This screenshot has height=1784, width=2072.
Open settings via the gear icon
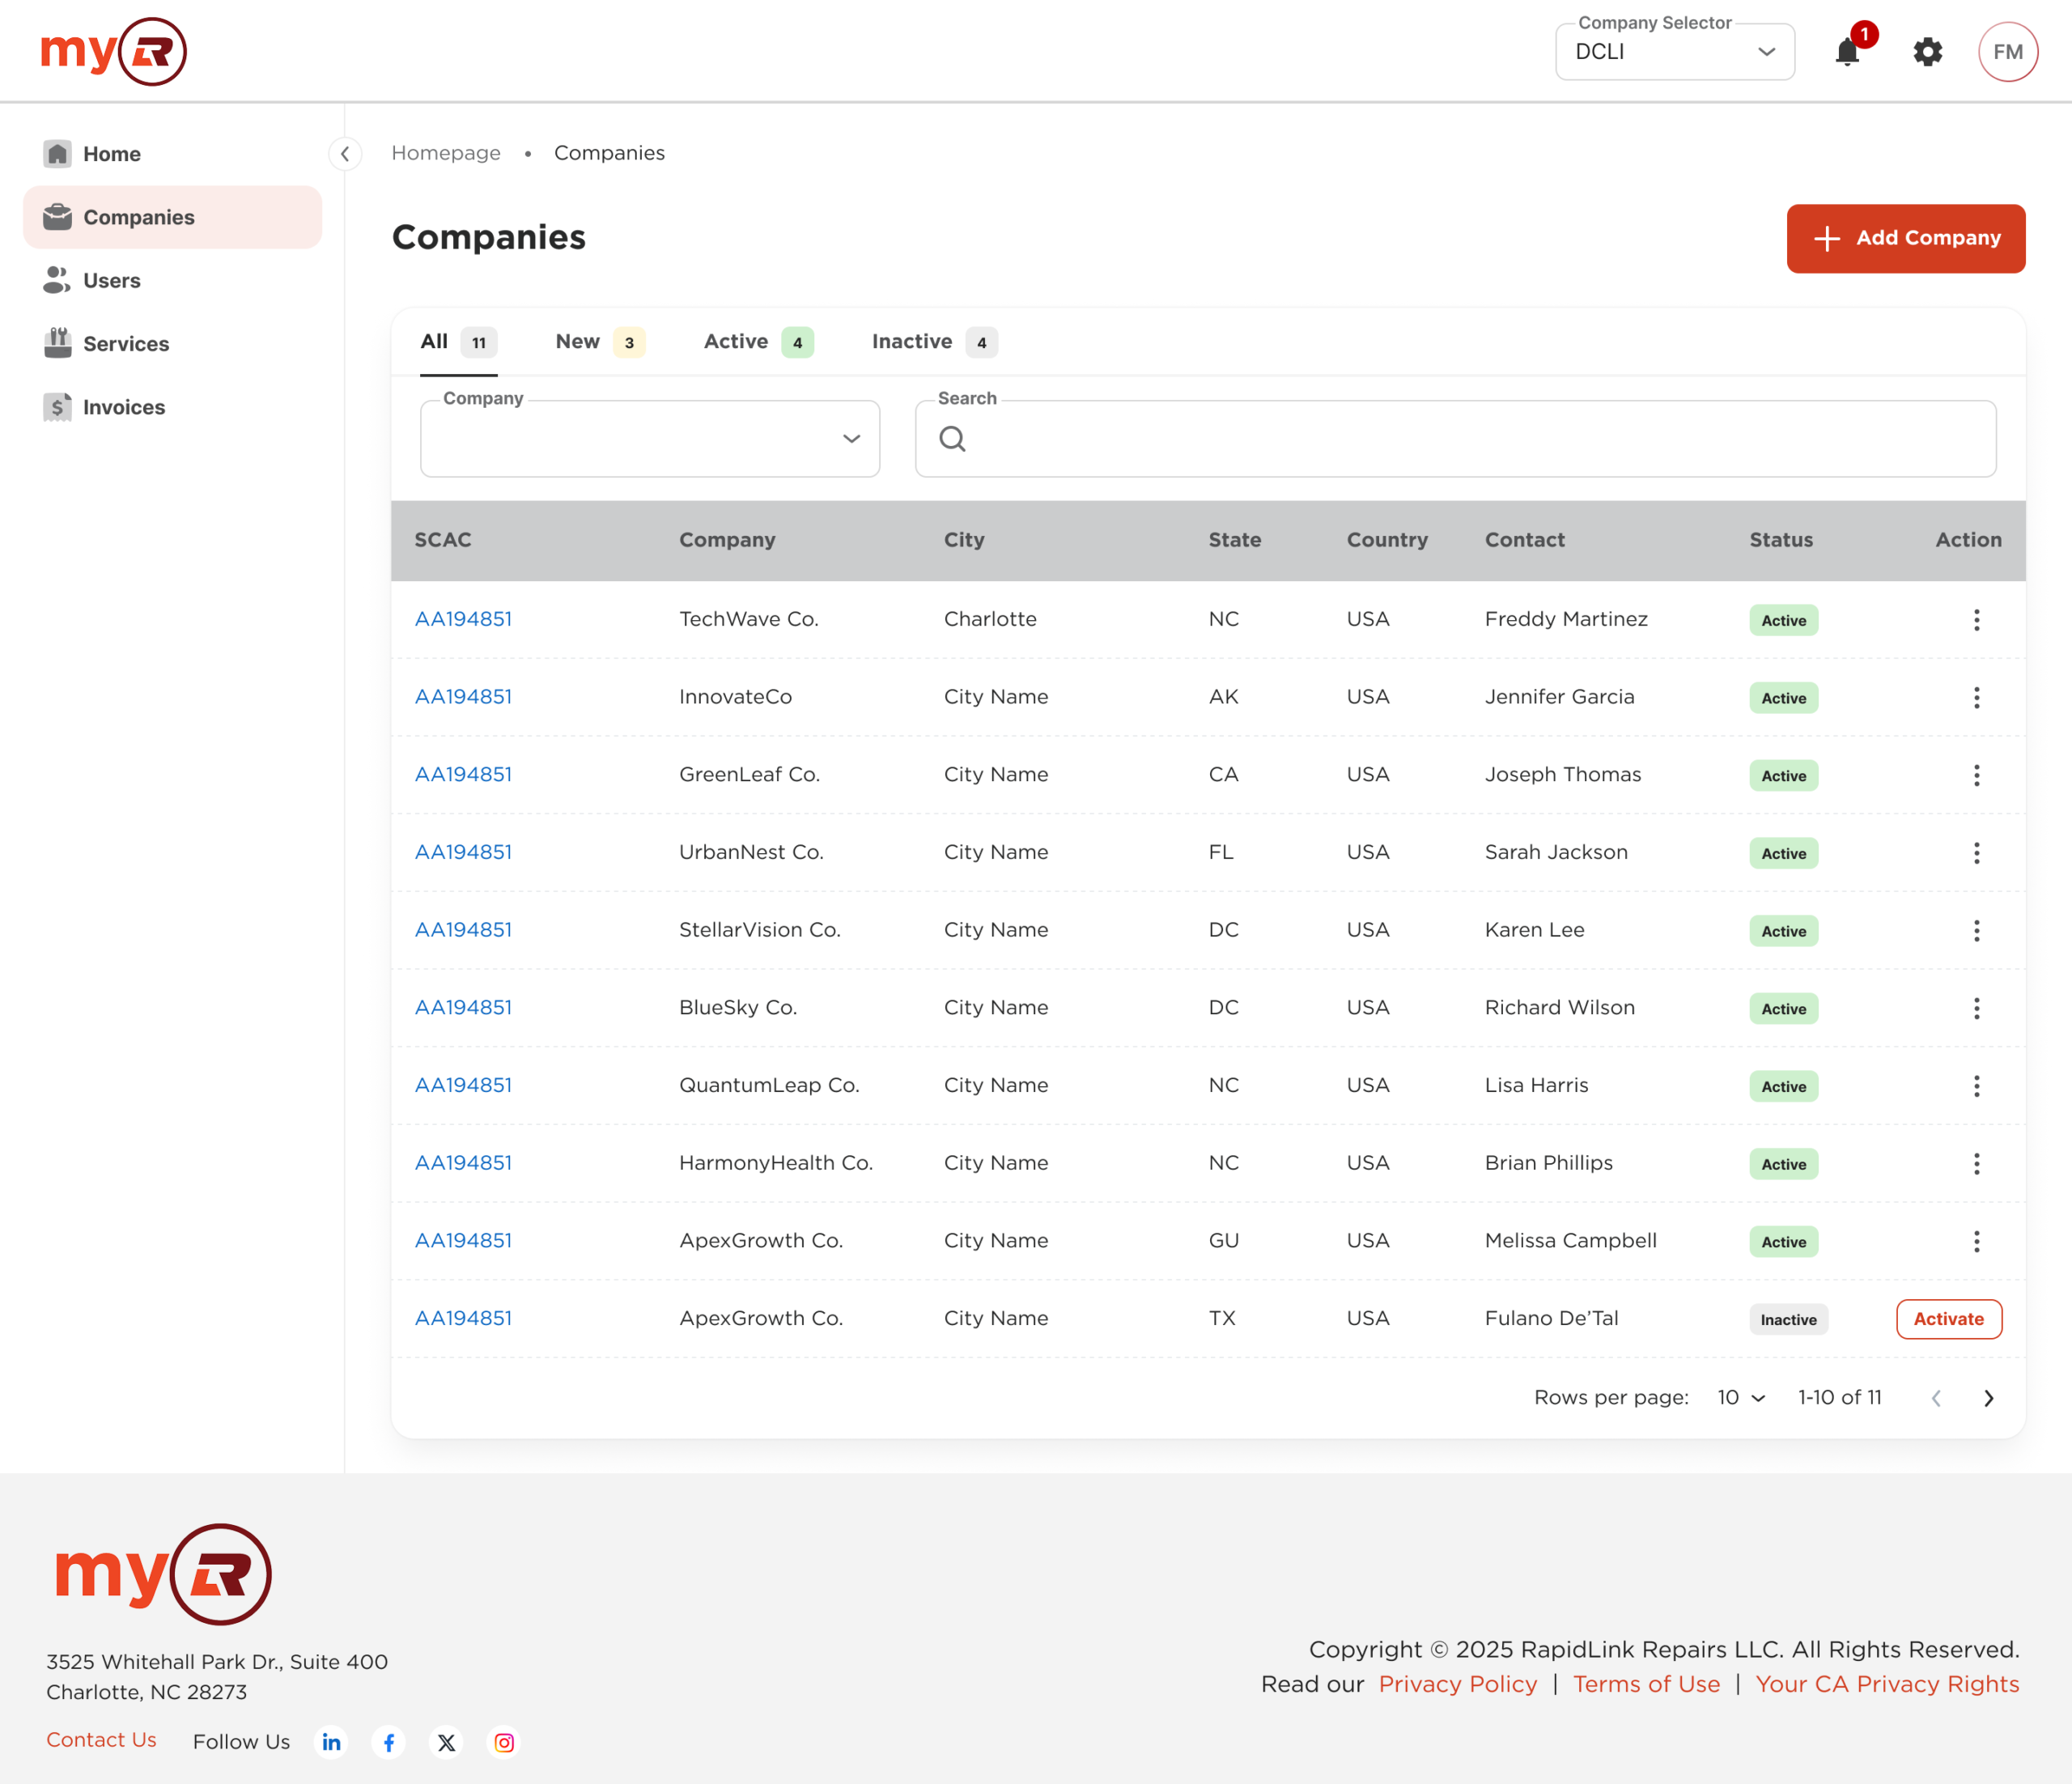point(1927,52)
